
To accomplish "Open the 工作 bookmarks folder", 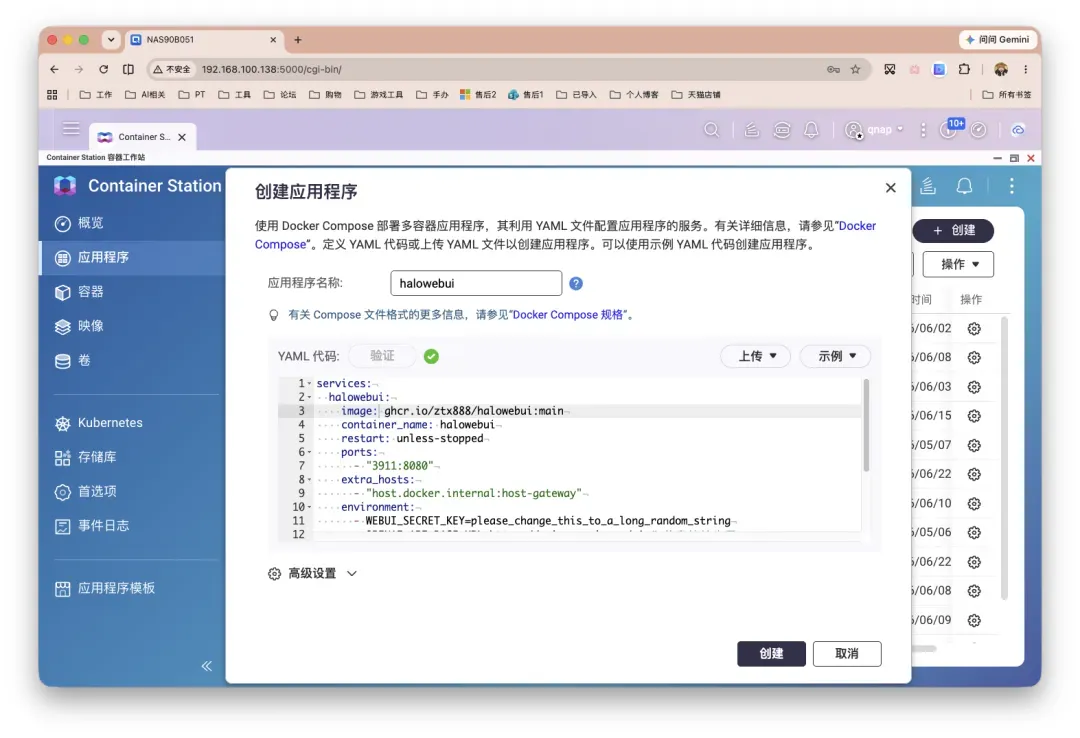I will coord(96,95).
